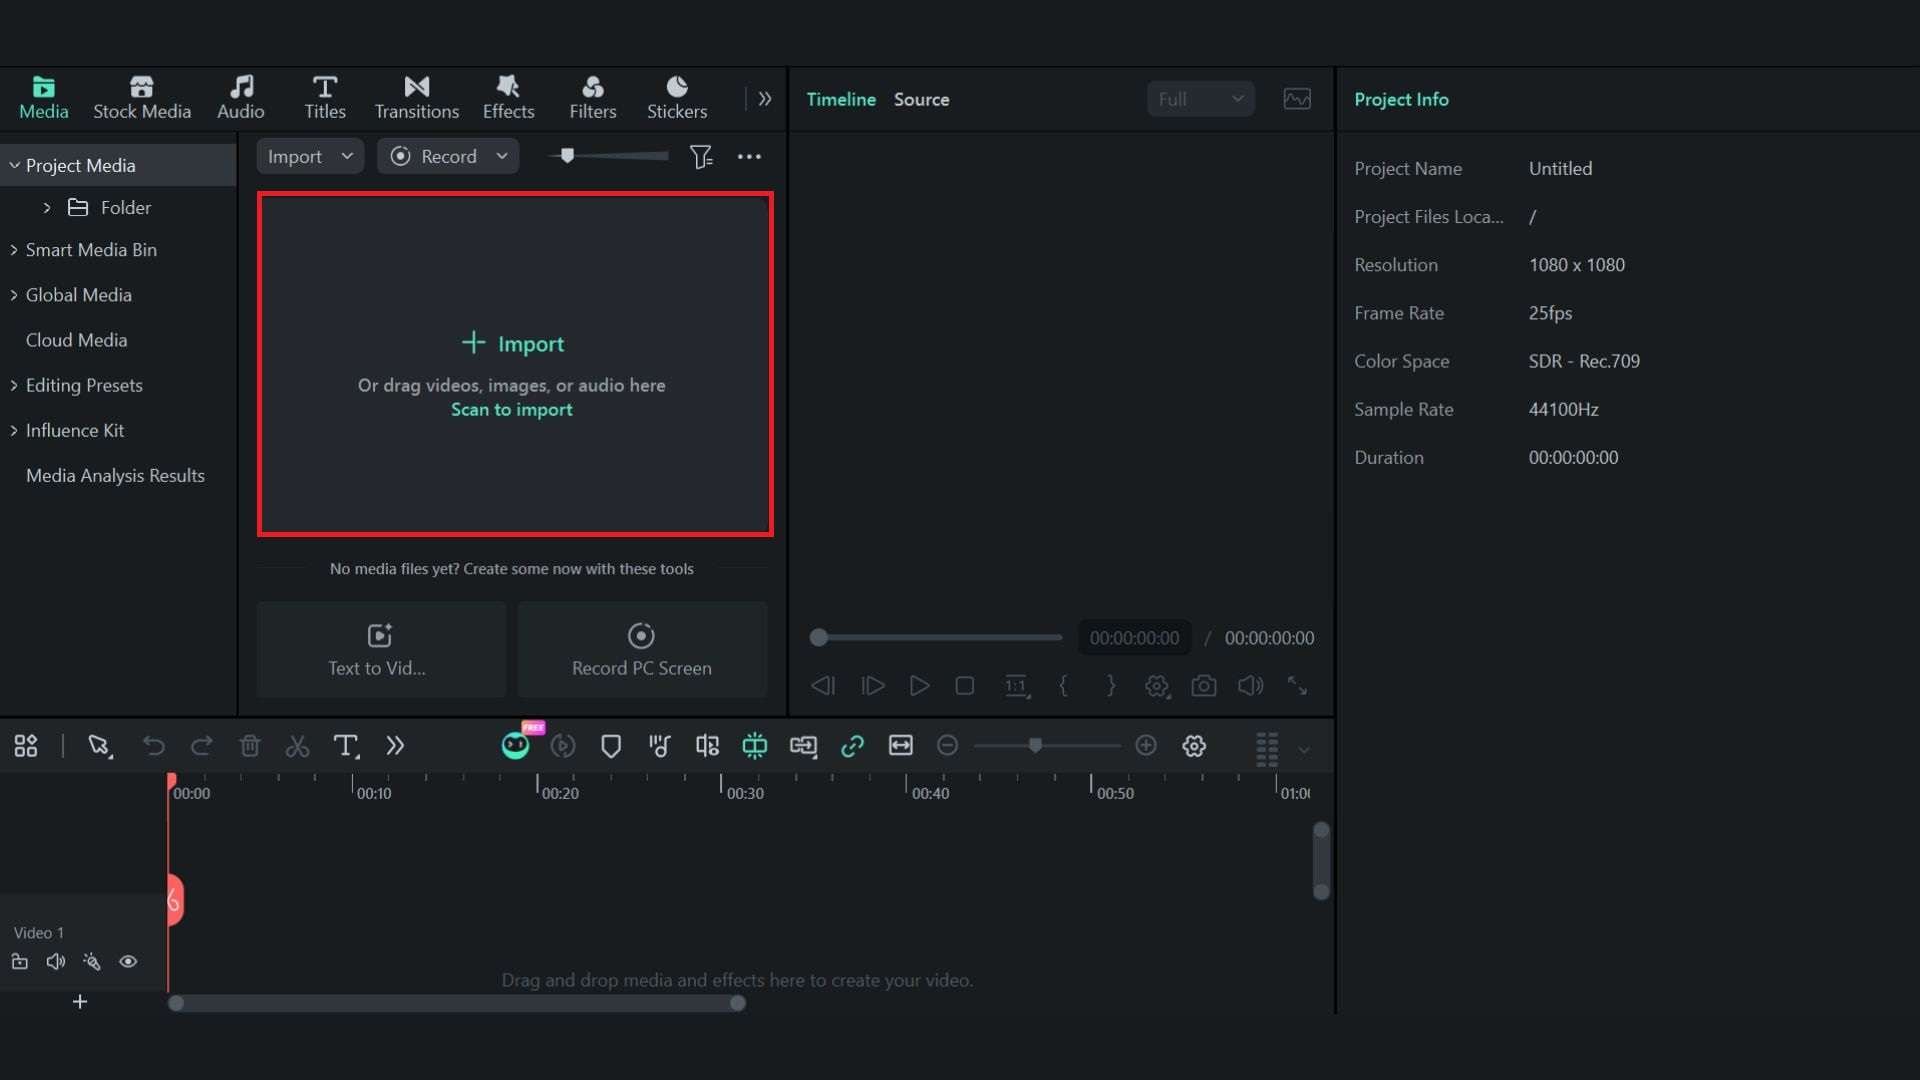
Task: Expand Global Media section
Action: [14, 295]
